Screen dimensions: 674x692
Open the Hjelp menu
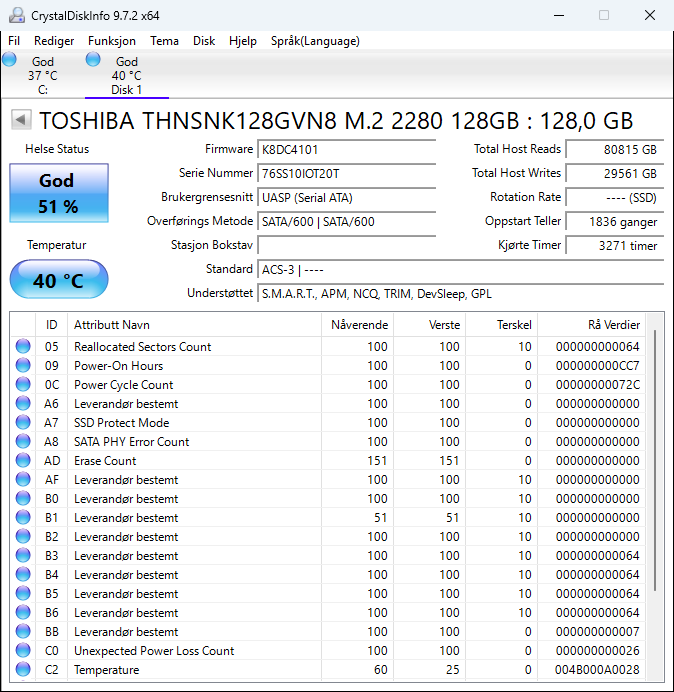click(243, 41)
